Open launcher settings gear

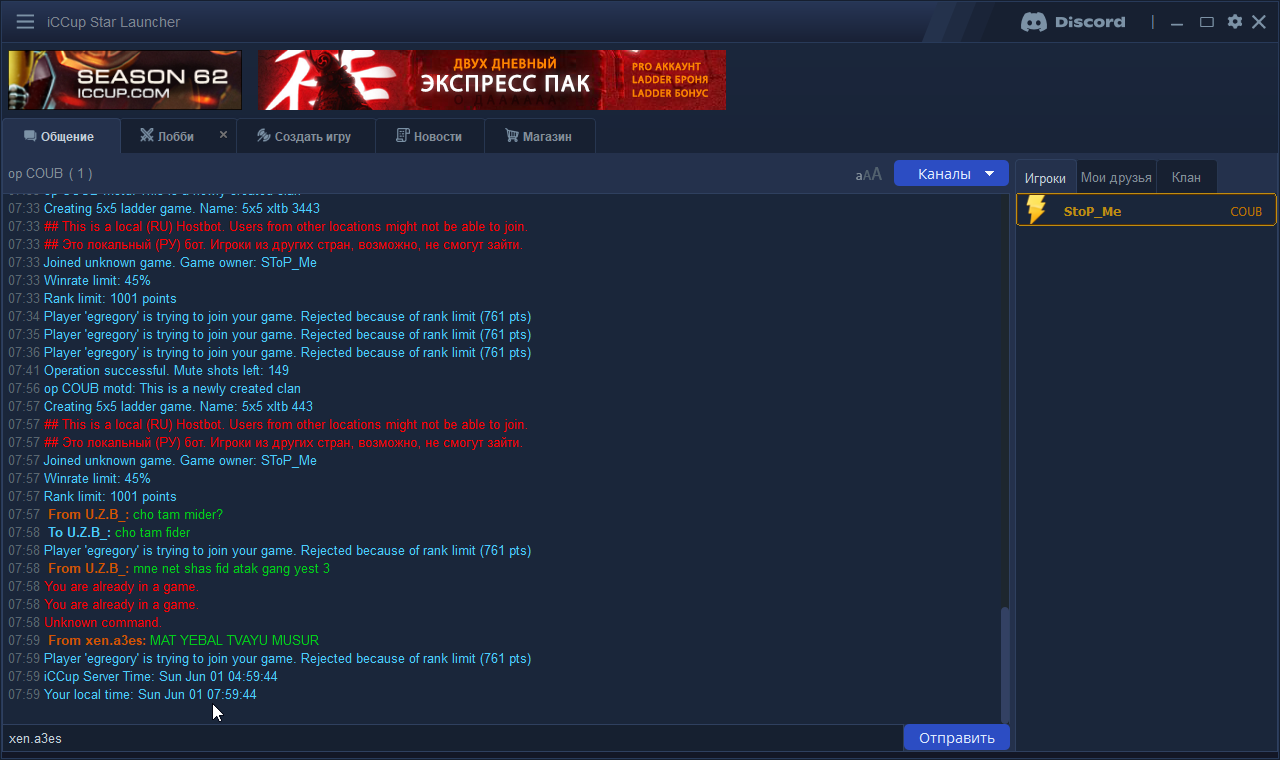point(1235,22)
